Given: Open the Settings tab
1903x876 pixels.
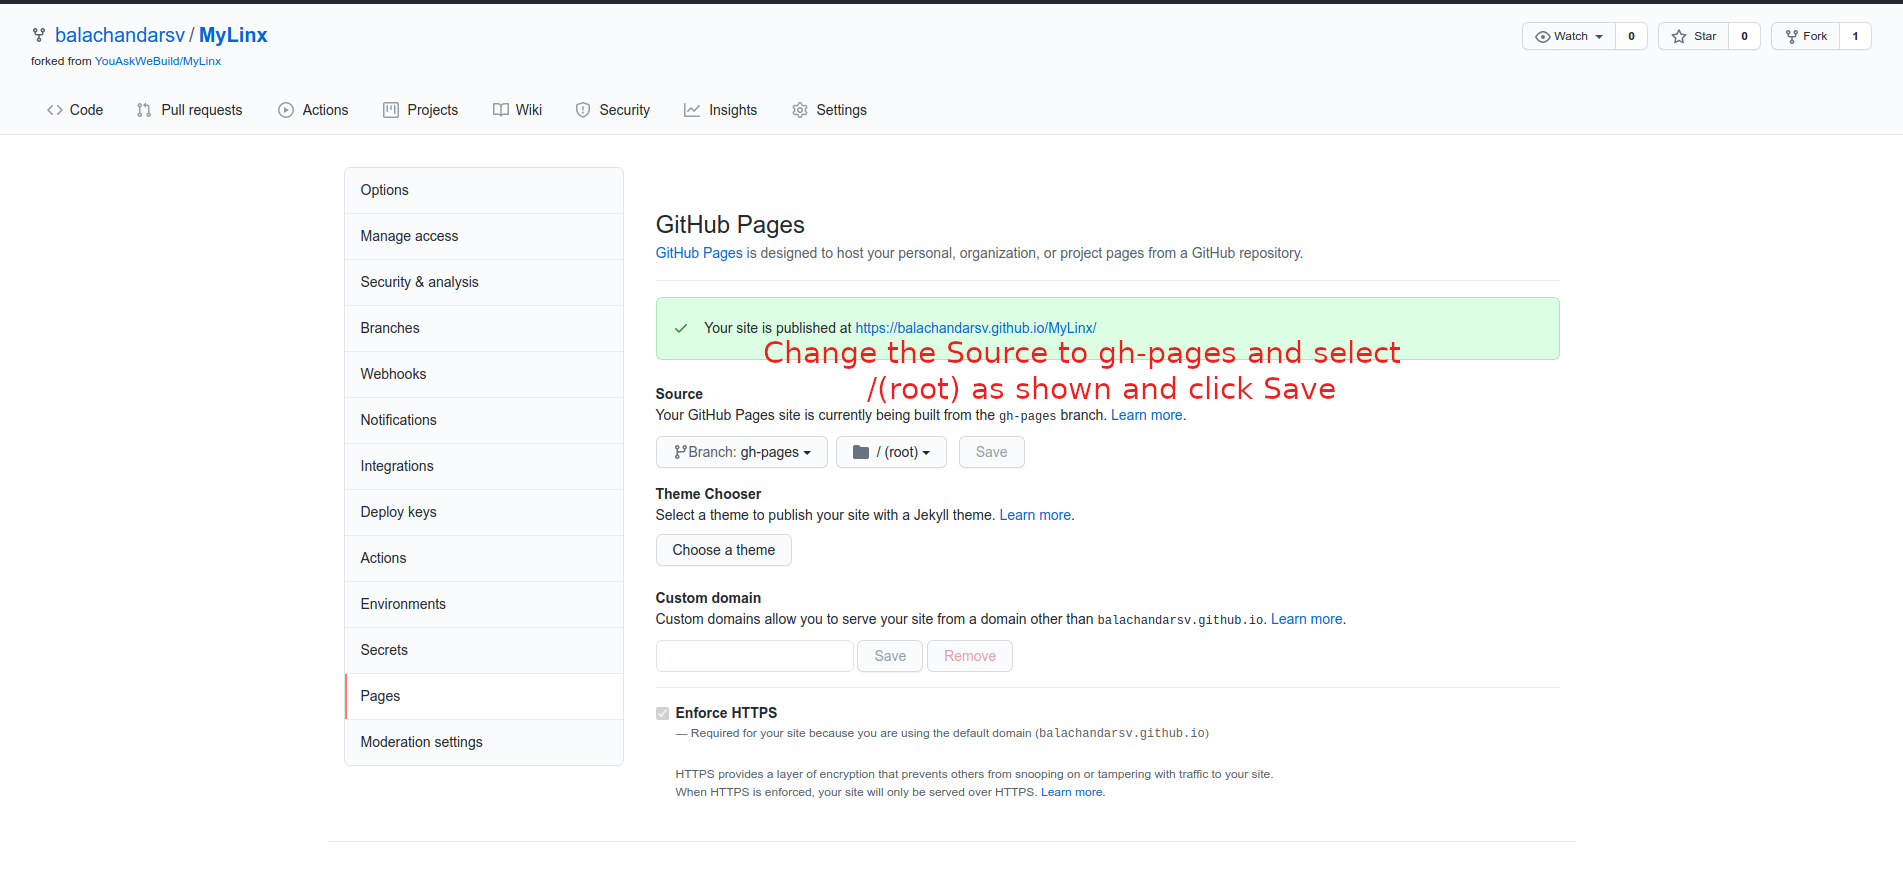Looking at the screenshot, I should coord(829,110).
